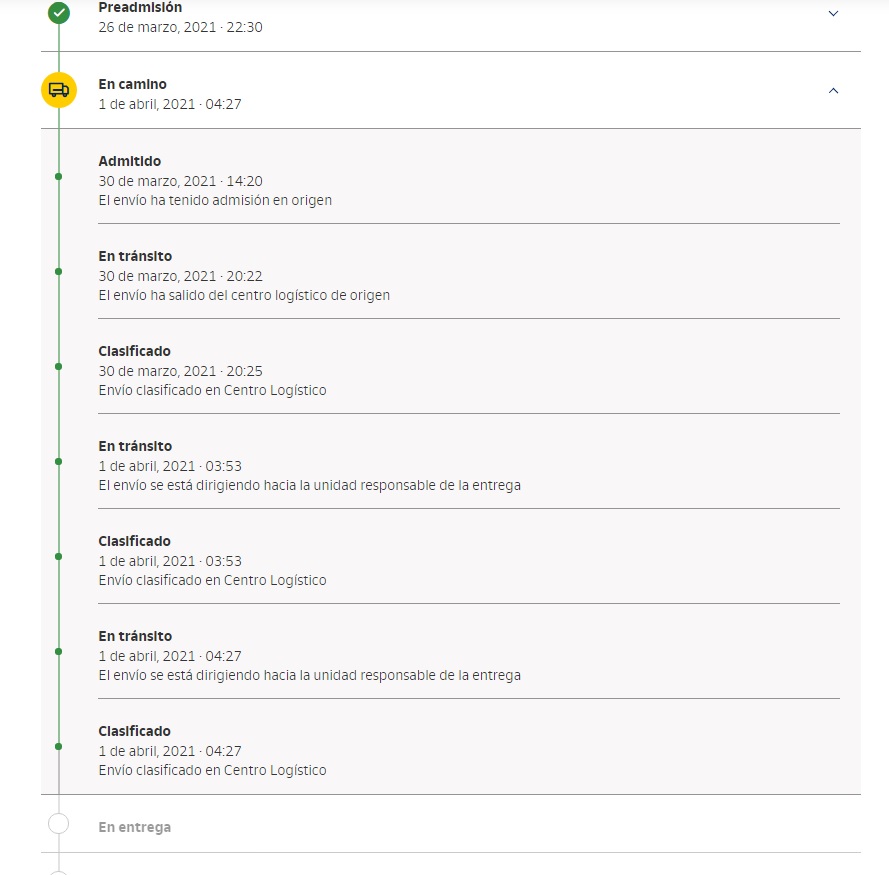Viewport: 889px width, 875px height.
Task: Select the 20:25 Clasificado timeline dot
Action: pos(58,367)
